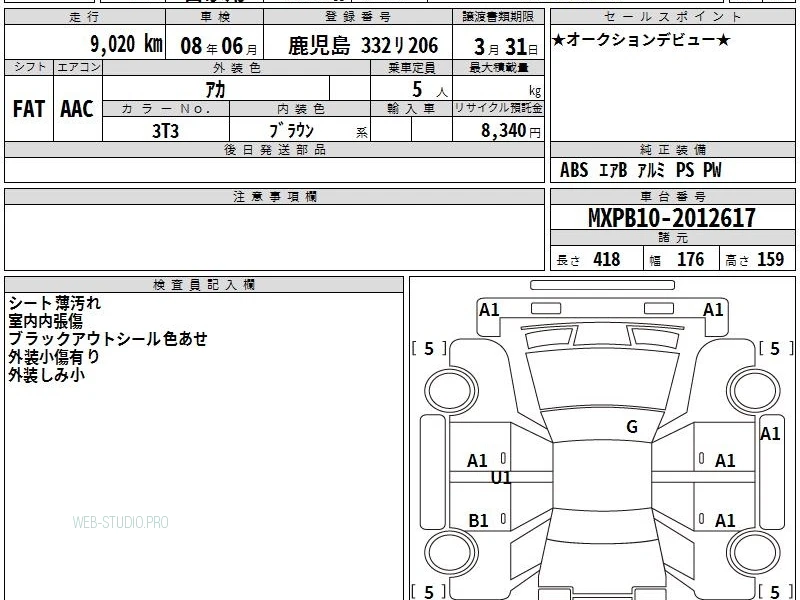Select the 内装色 header cell
Viewport: 800px width, 600px height.
300,109
